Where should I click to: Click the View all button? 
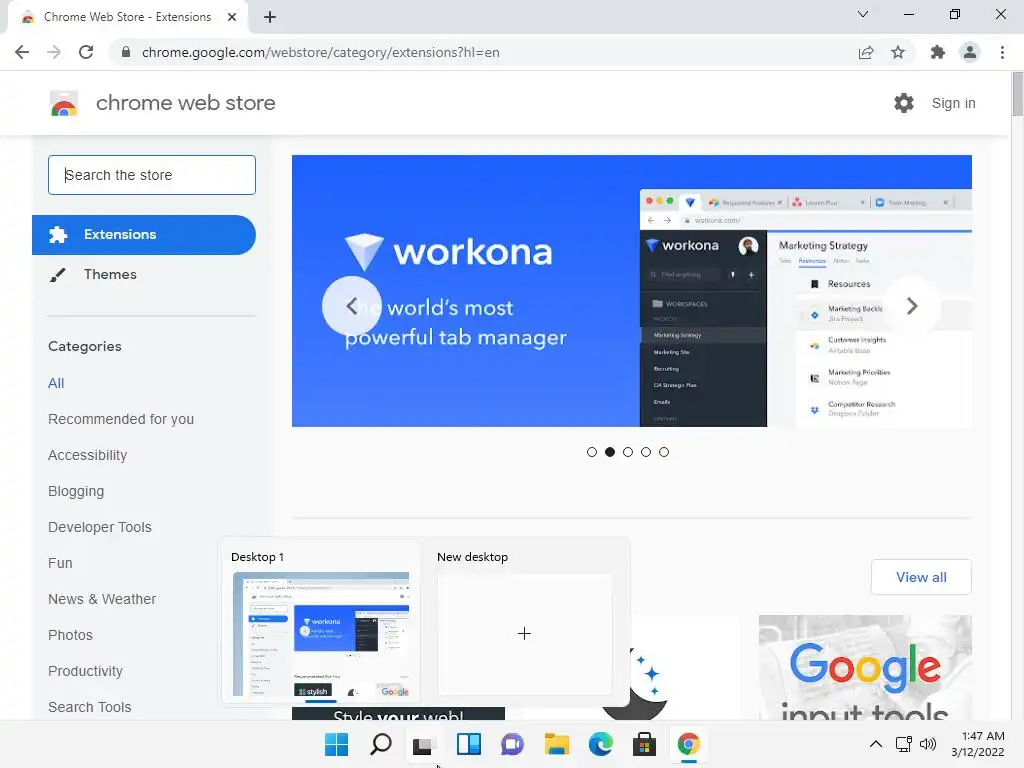(921, 577)
